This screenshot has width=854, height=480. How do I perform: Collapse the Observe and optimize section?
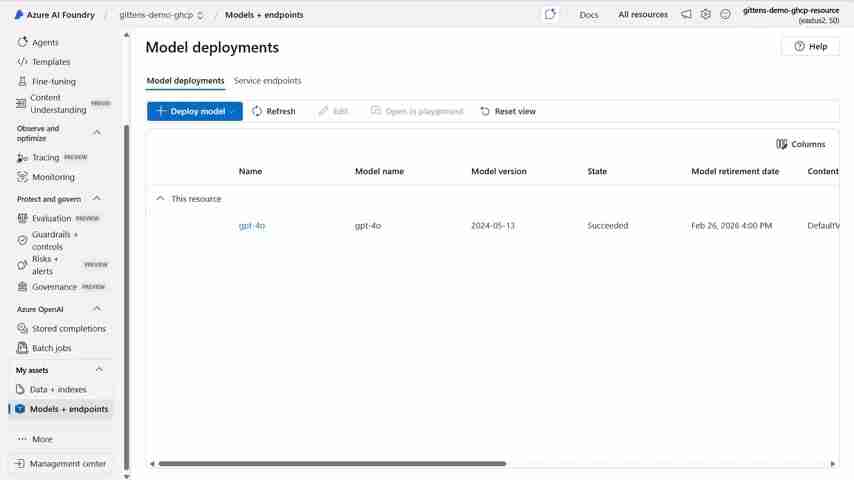97,132
